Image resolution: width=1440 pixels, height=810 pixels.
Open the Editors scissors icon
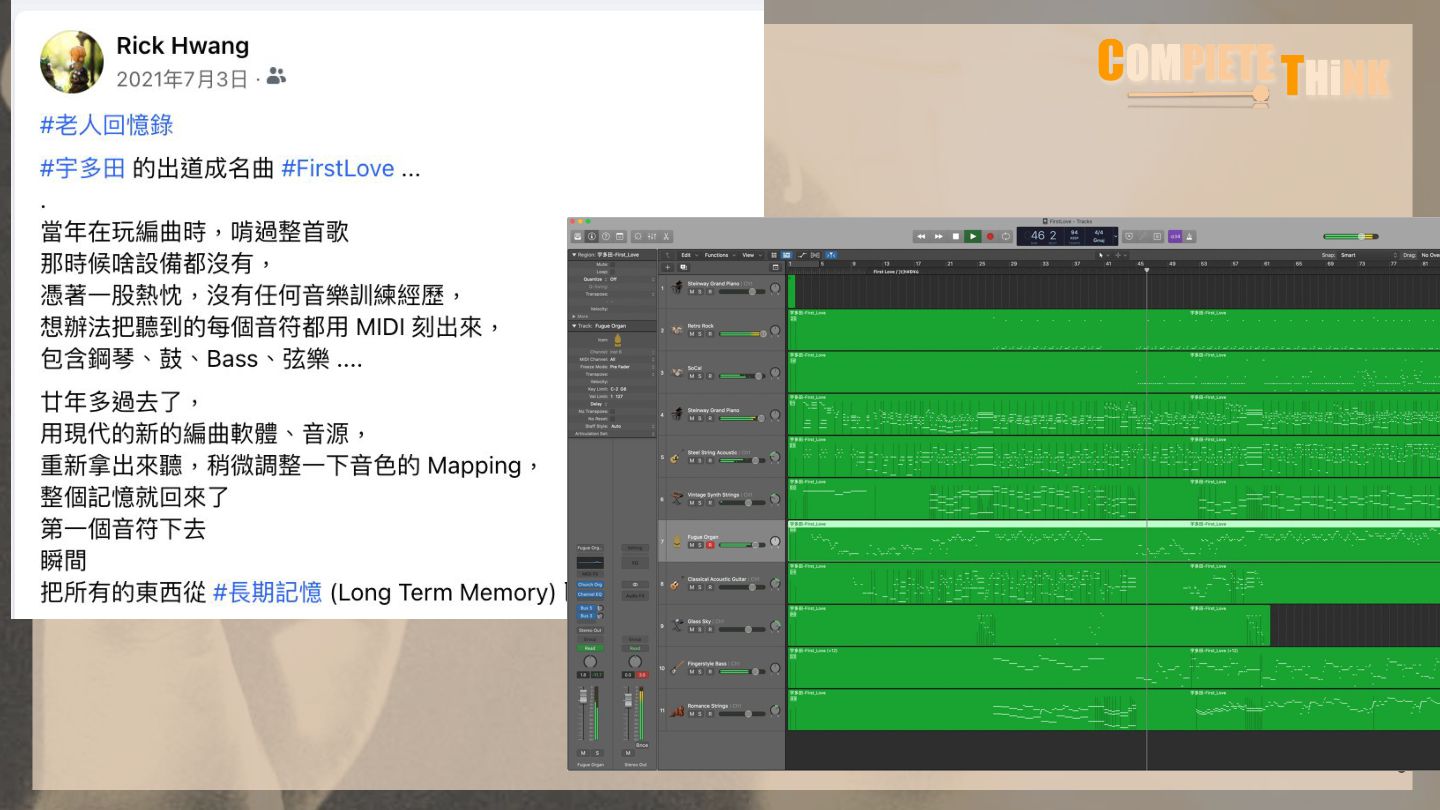(666, 237)
